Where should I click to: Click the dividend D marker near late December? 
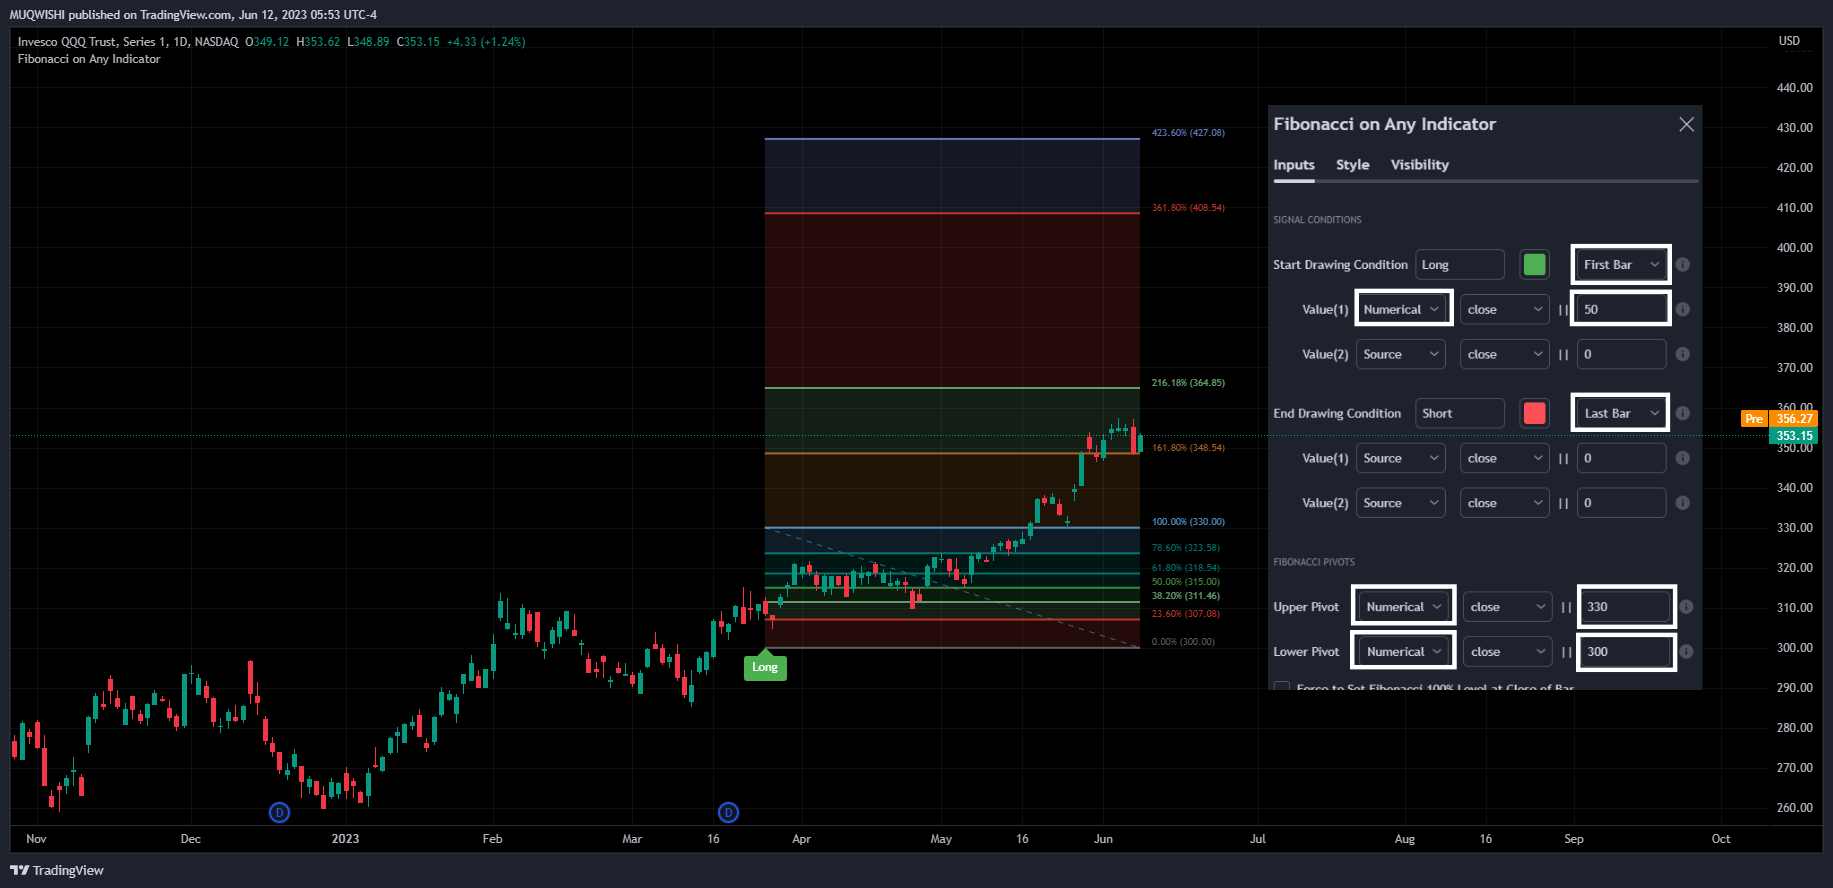[279, 812]
